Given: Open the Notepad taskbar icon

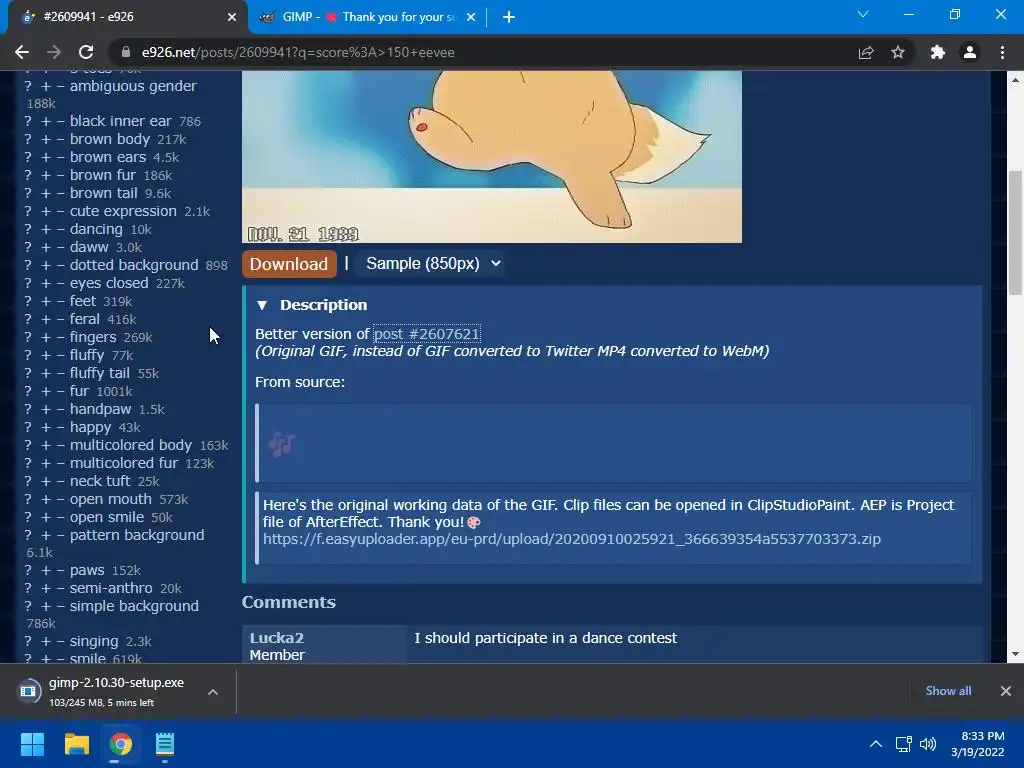Looking at the screenshot, I should [x=165, y=744].
